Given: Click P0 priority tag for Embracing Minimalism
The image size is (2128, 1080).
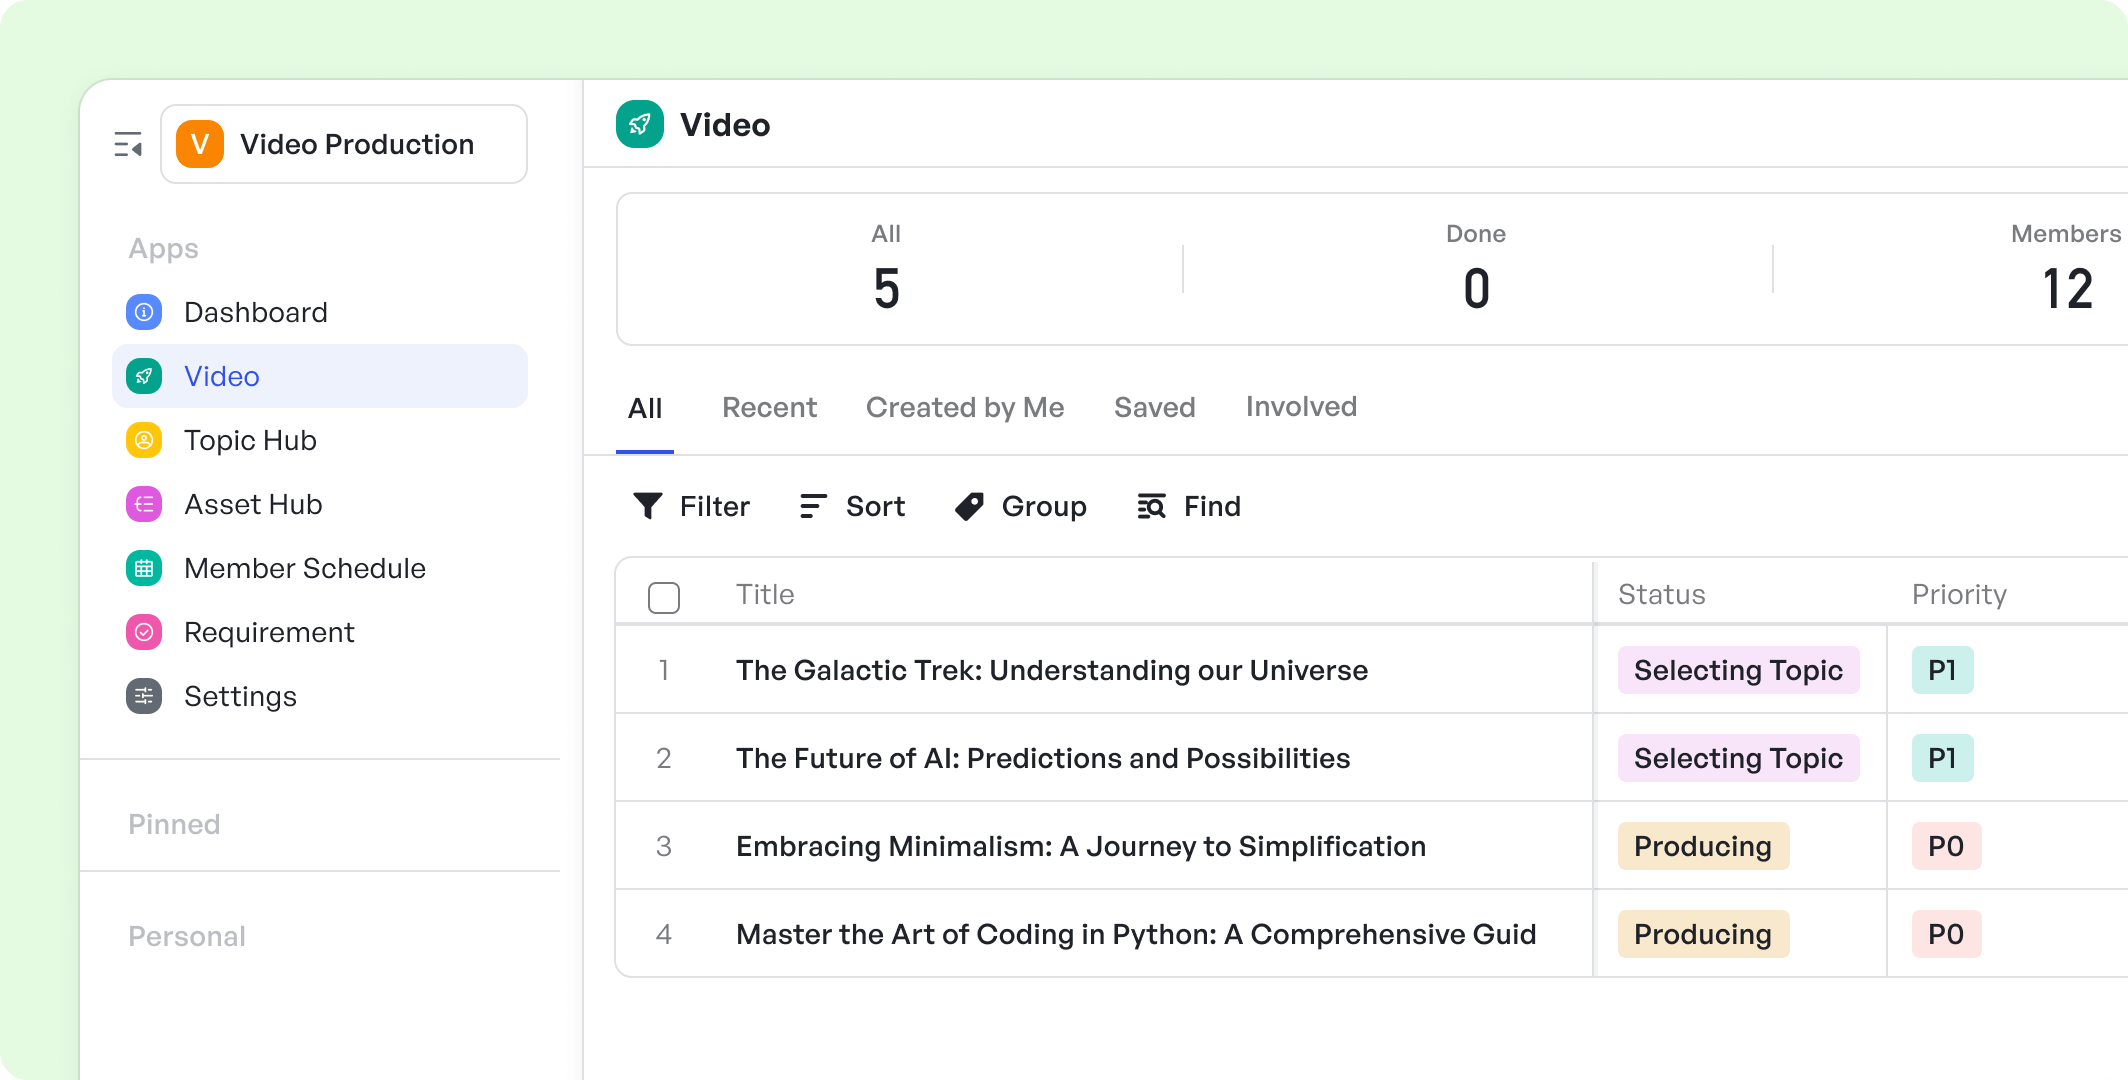Looking at the screenshot, I should [x=1946, y=846].
